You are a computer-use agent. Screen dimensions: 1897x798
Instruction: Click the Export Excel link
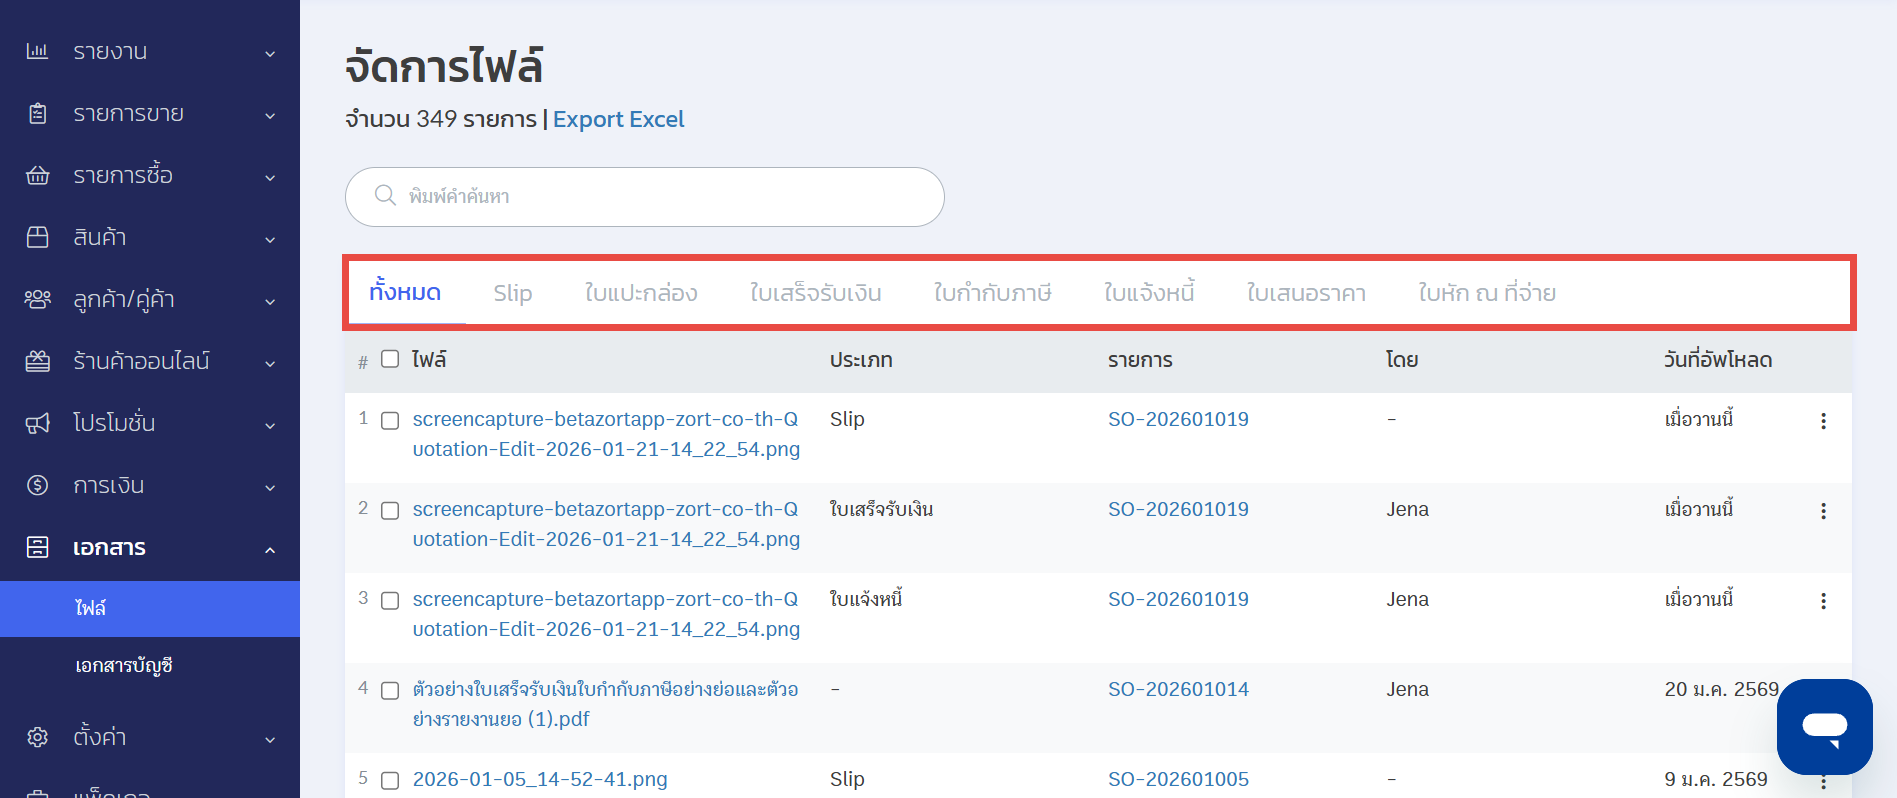[x=618, y=119]
